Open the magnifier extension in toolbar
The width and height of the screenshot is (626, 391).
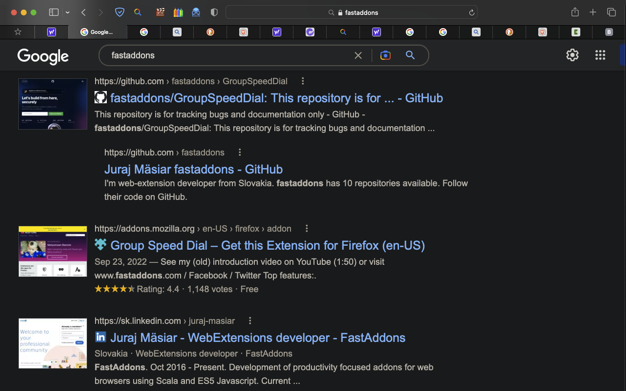(x=138, y=12)
